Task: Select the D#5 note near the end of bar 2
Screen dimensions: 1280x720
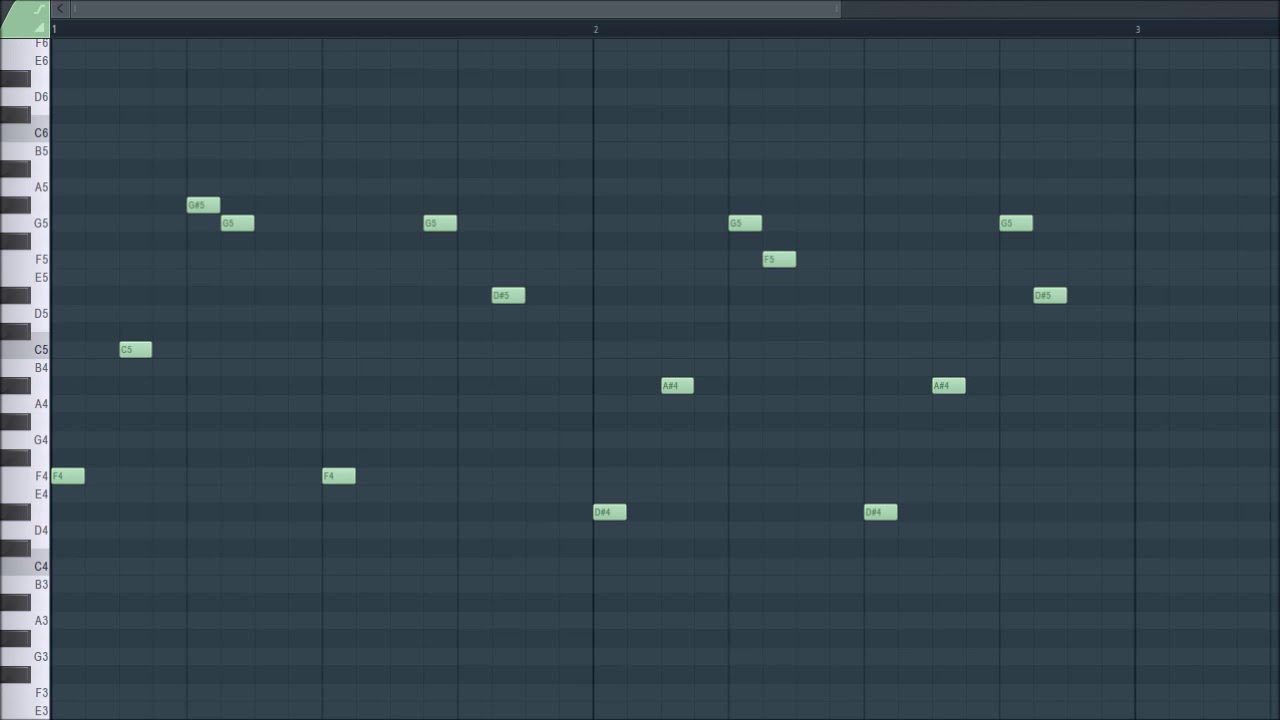Action: coord(1050,295)
